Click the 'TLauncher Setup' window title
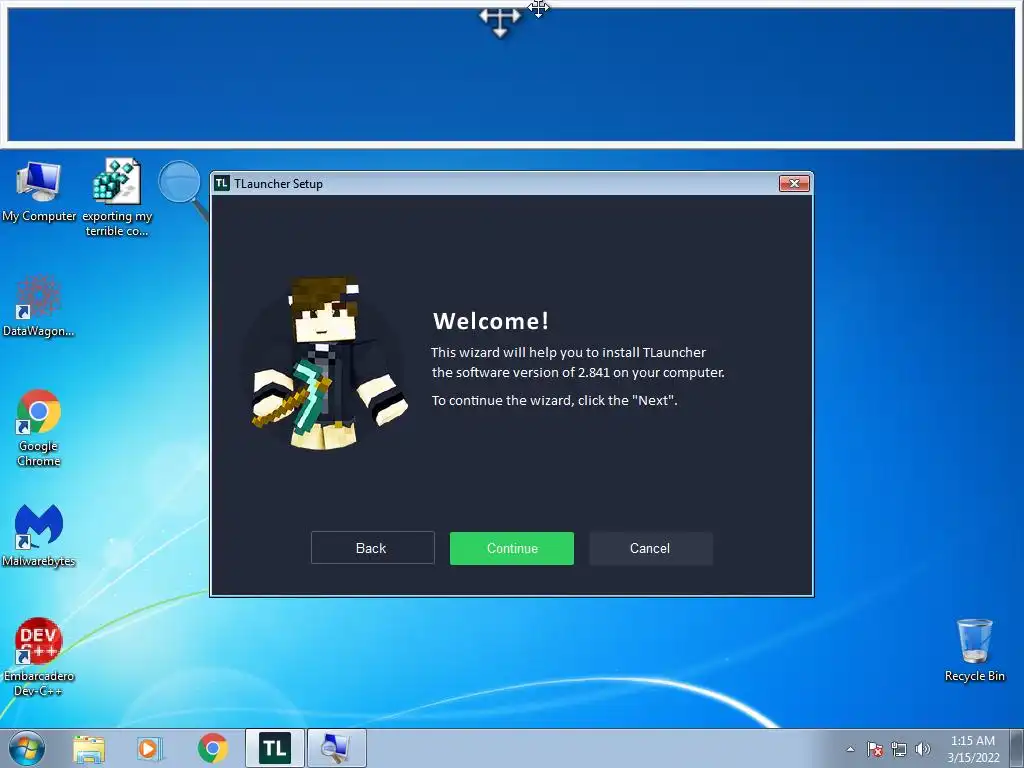The width and height of the screenshot is (1024, 768). click(x=278, y=184)
